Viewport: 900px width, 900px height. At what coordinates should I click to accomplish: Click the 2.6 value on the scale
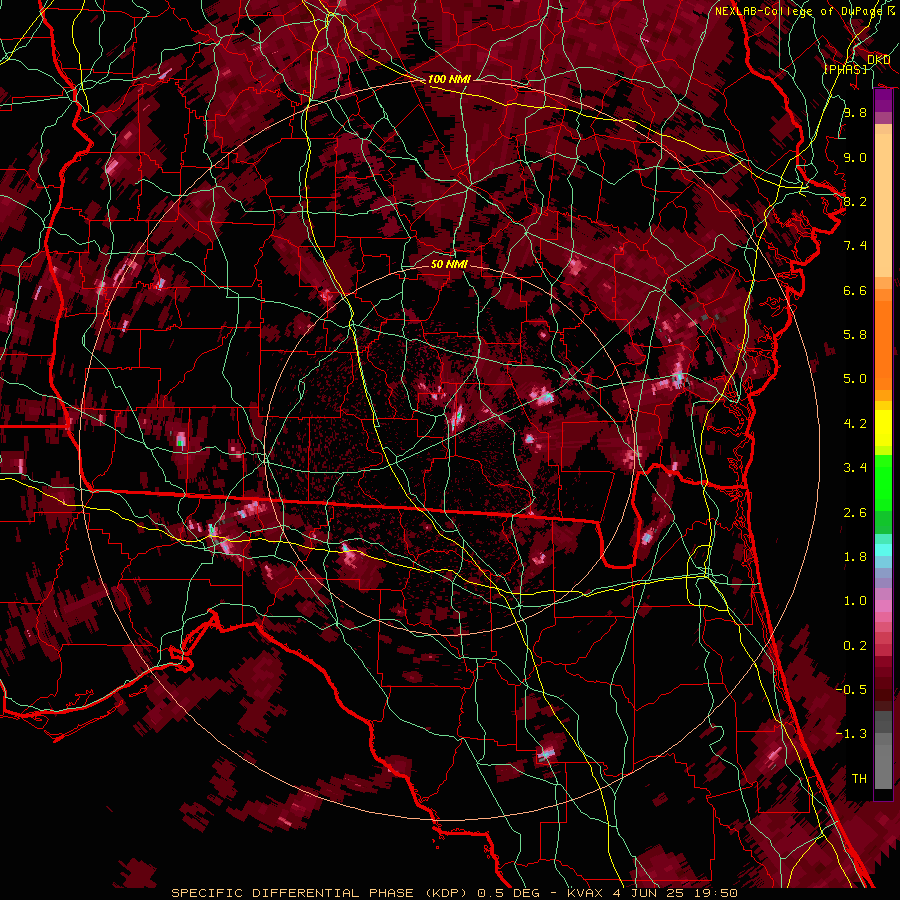855,513
